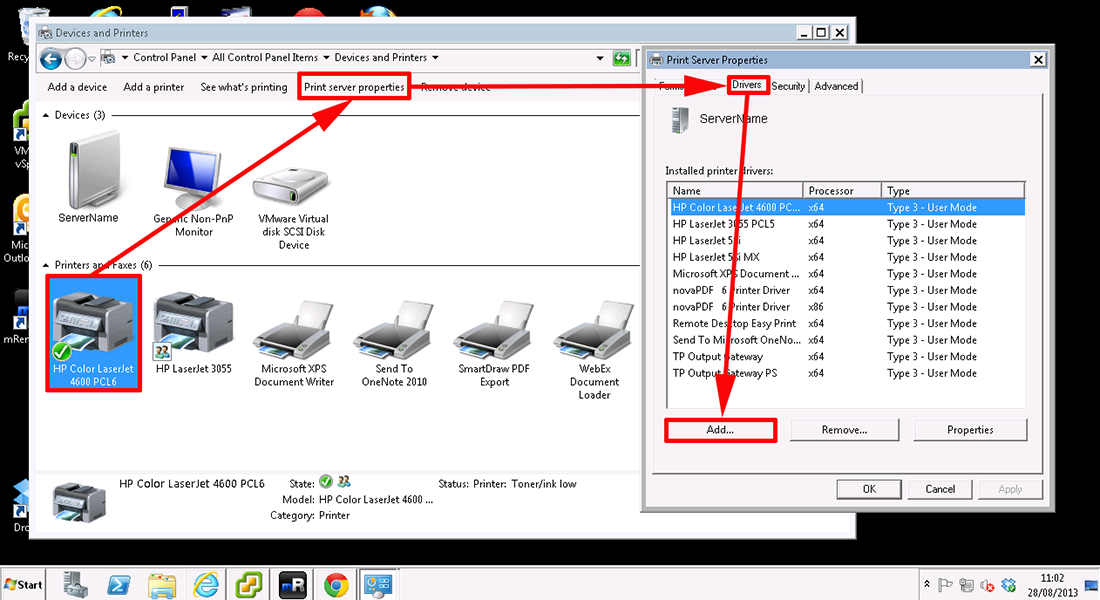Click the Add... driver button

pos(720,430)
